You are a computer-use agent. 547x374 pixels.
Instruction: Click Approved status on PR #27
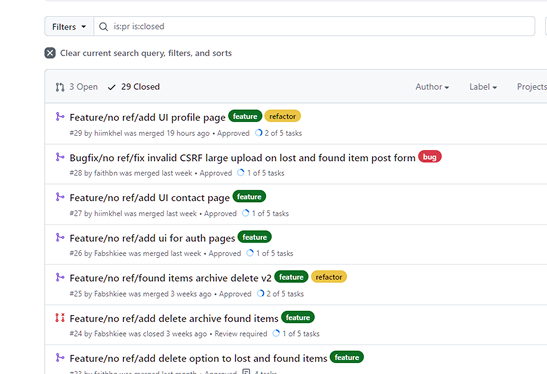[220, 214]
